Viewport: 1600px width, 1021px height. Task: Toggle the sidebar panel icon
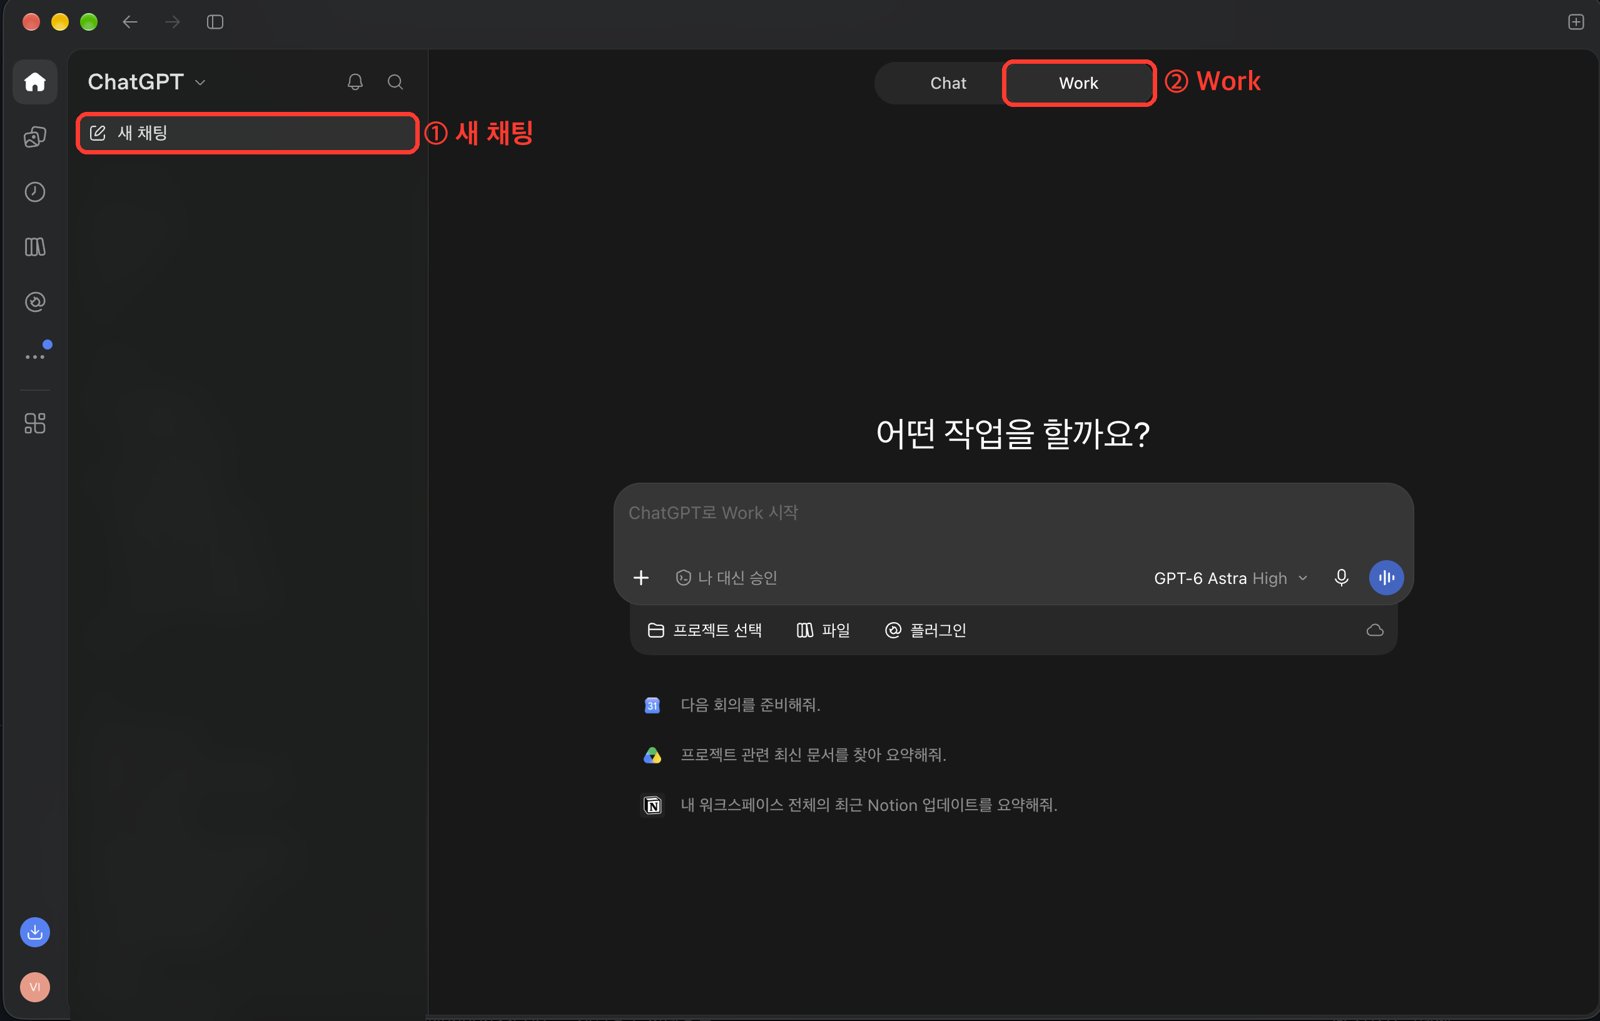(215, 22)
